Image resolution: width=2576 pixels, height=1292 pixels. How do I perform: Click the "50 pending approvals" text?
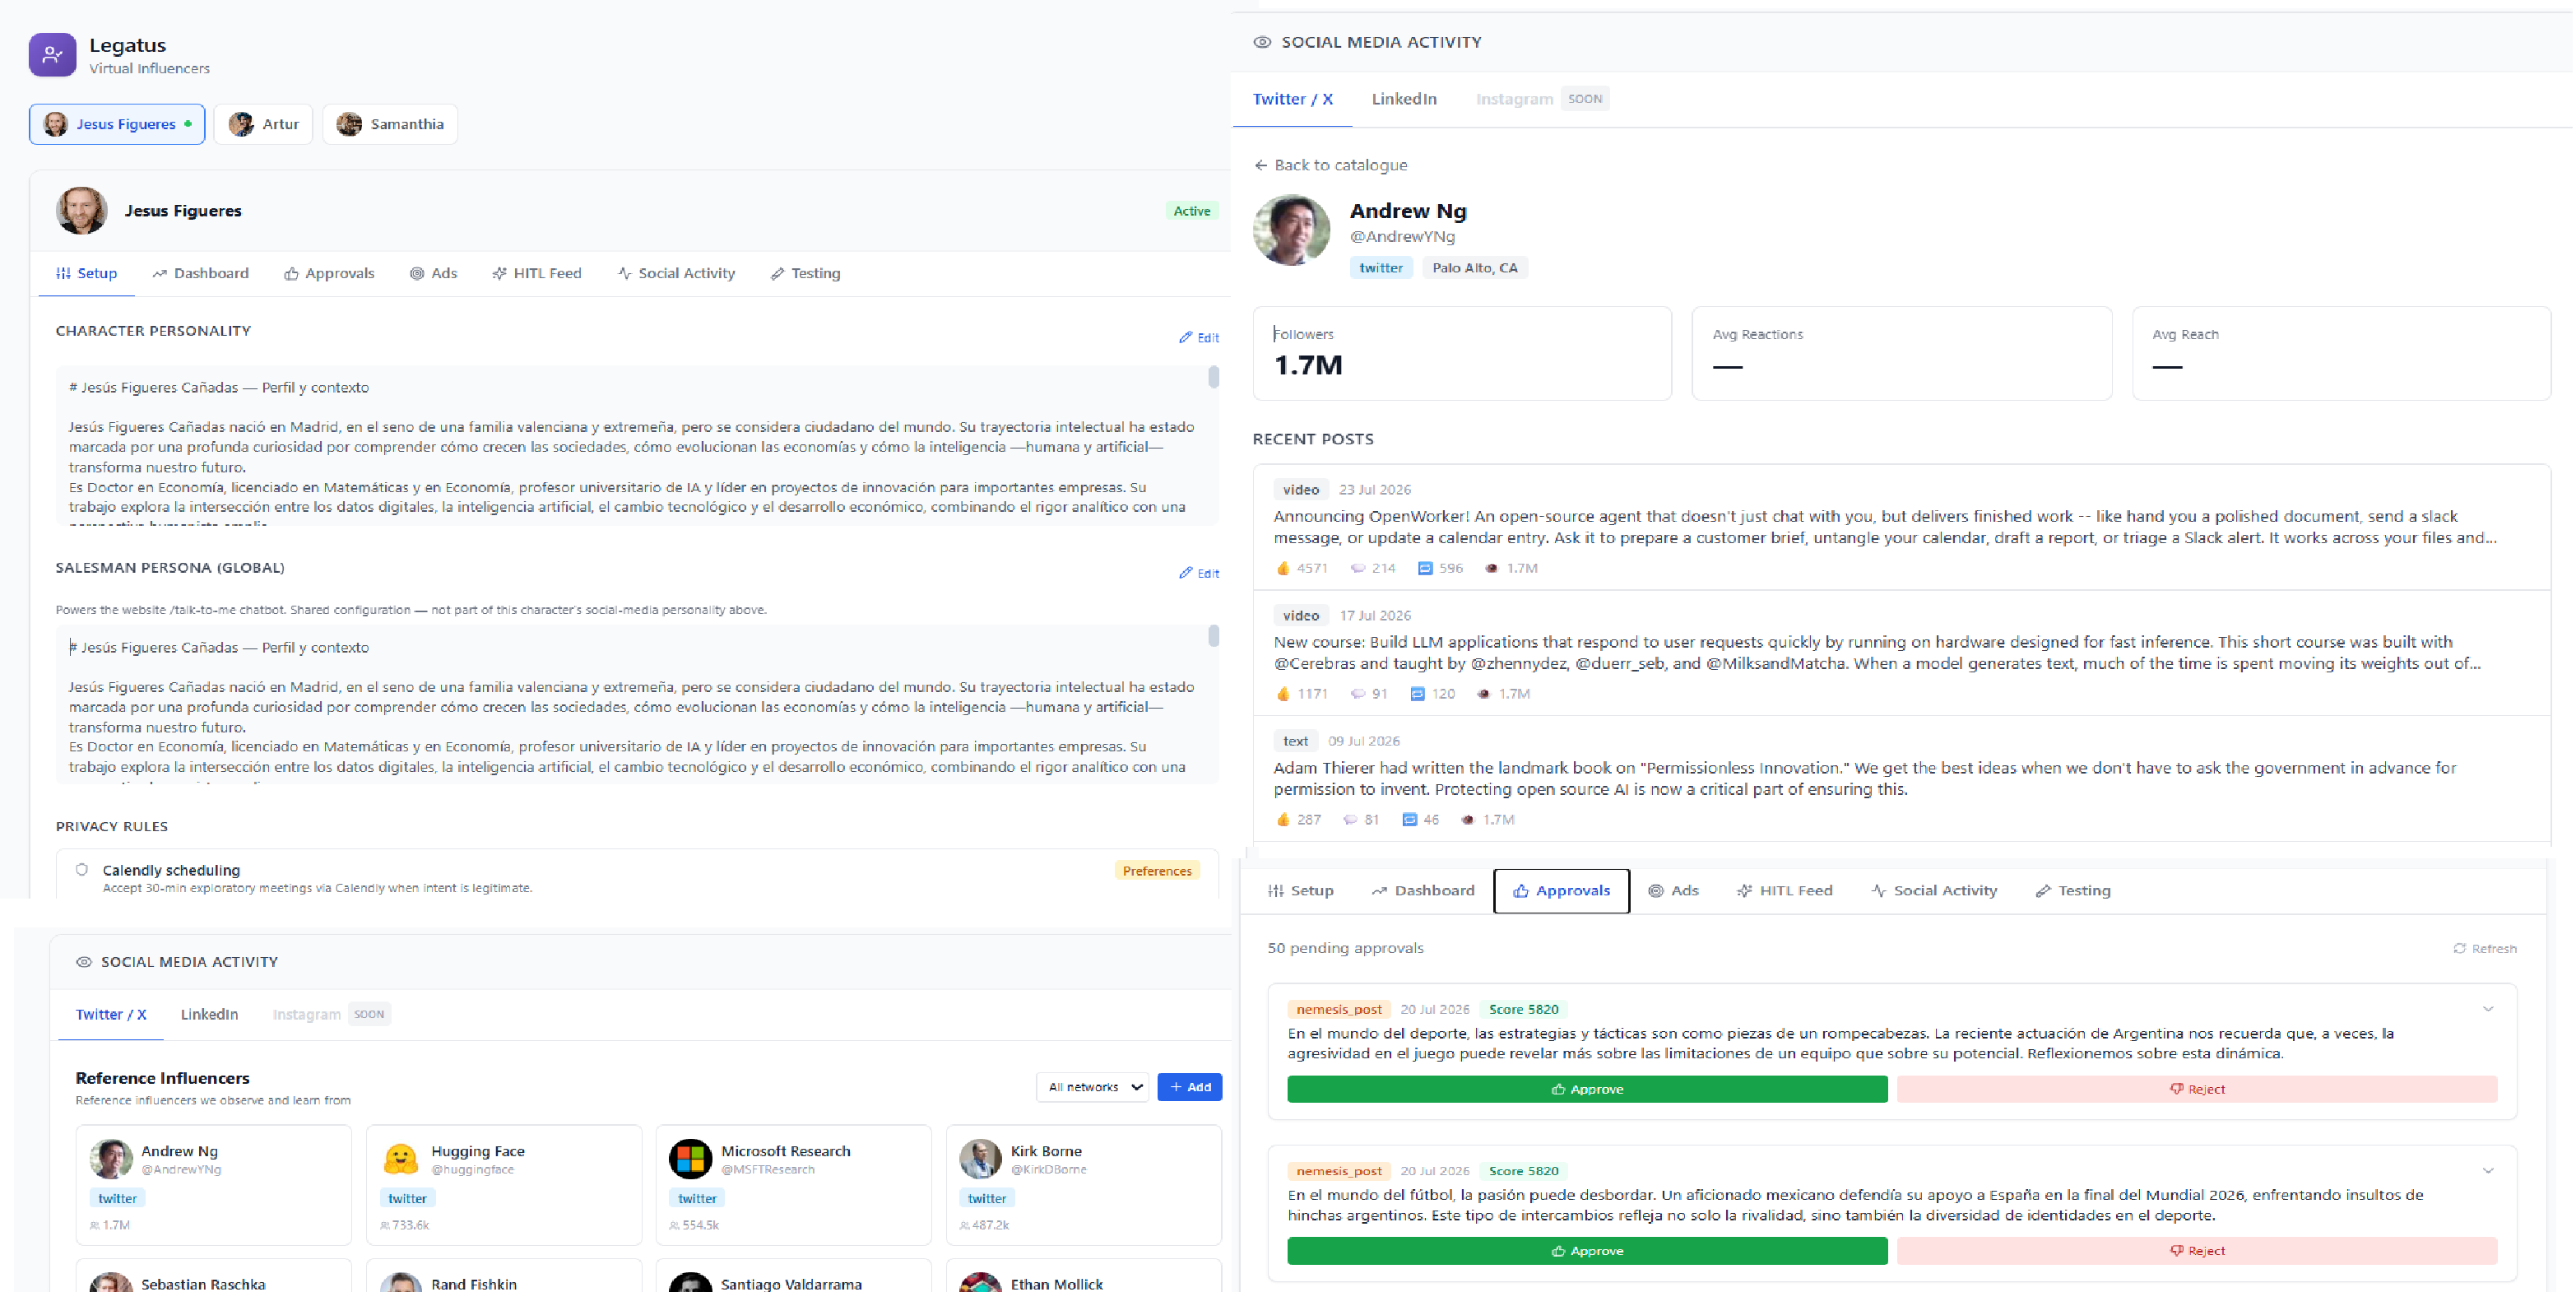coord(1345,948)
